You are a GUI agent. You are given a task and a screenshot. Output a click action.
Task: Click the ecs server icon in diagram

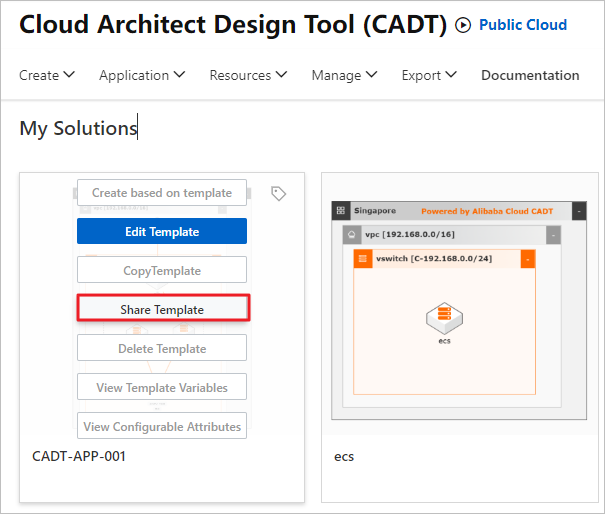444,318
